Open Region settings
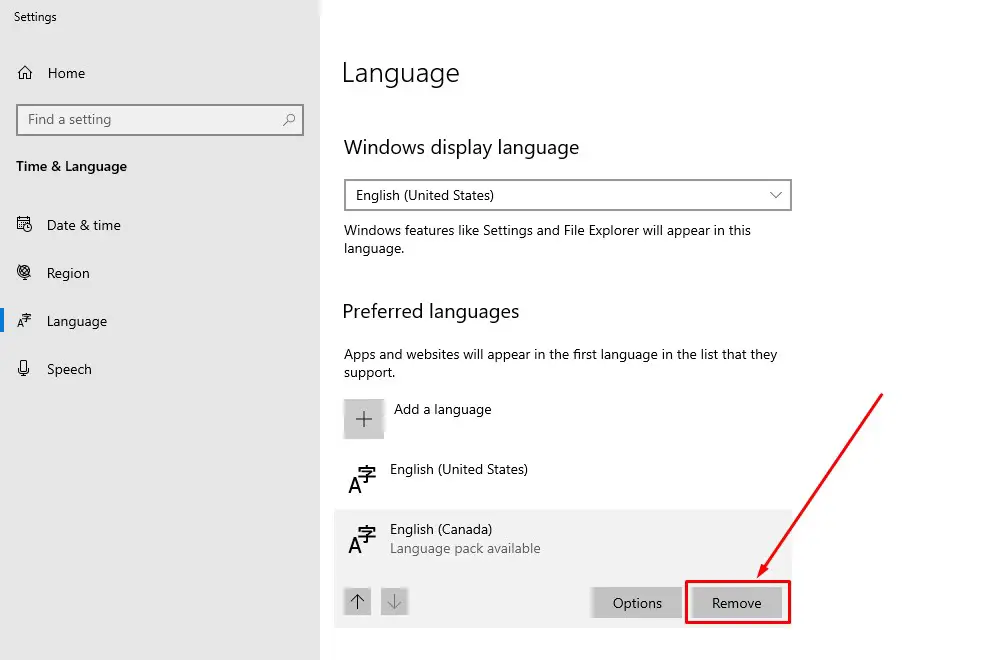This screenshot has width=1000, height=660. 68,274
